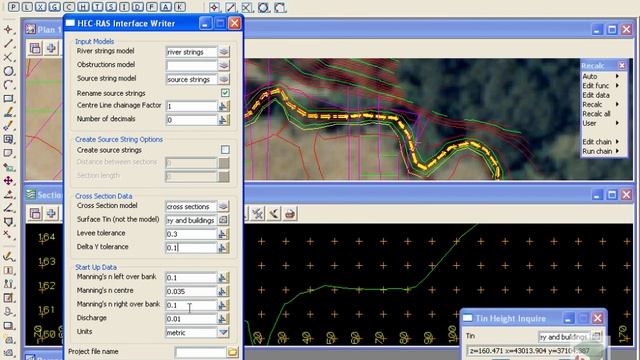Click the plus icon in Section view toolbar
This screenshot has height=360, width=640.
pyautogui.click(x=51, y=213)
